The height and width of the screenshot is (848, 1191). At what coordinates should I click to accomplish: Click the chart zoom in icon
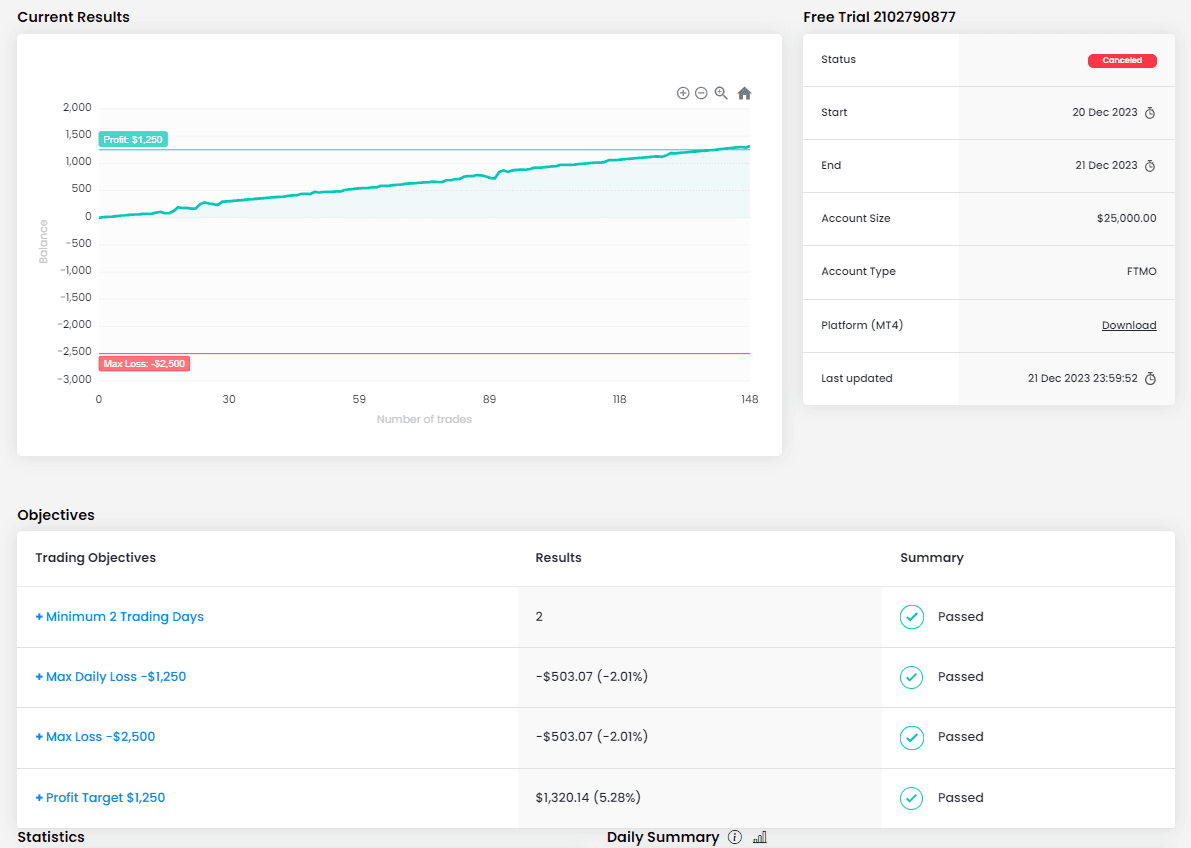[x=683, y=93]
